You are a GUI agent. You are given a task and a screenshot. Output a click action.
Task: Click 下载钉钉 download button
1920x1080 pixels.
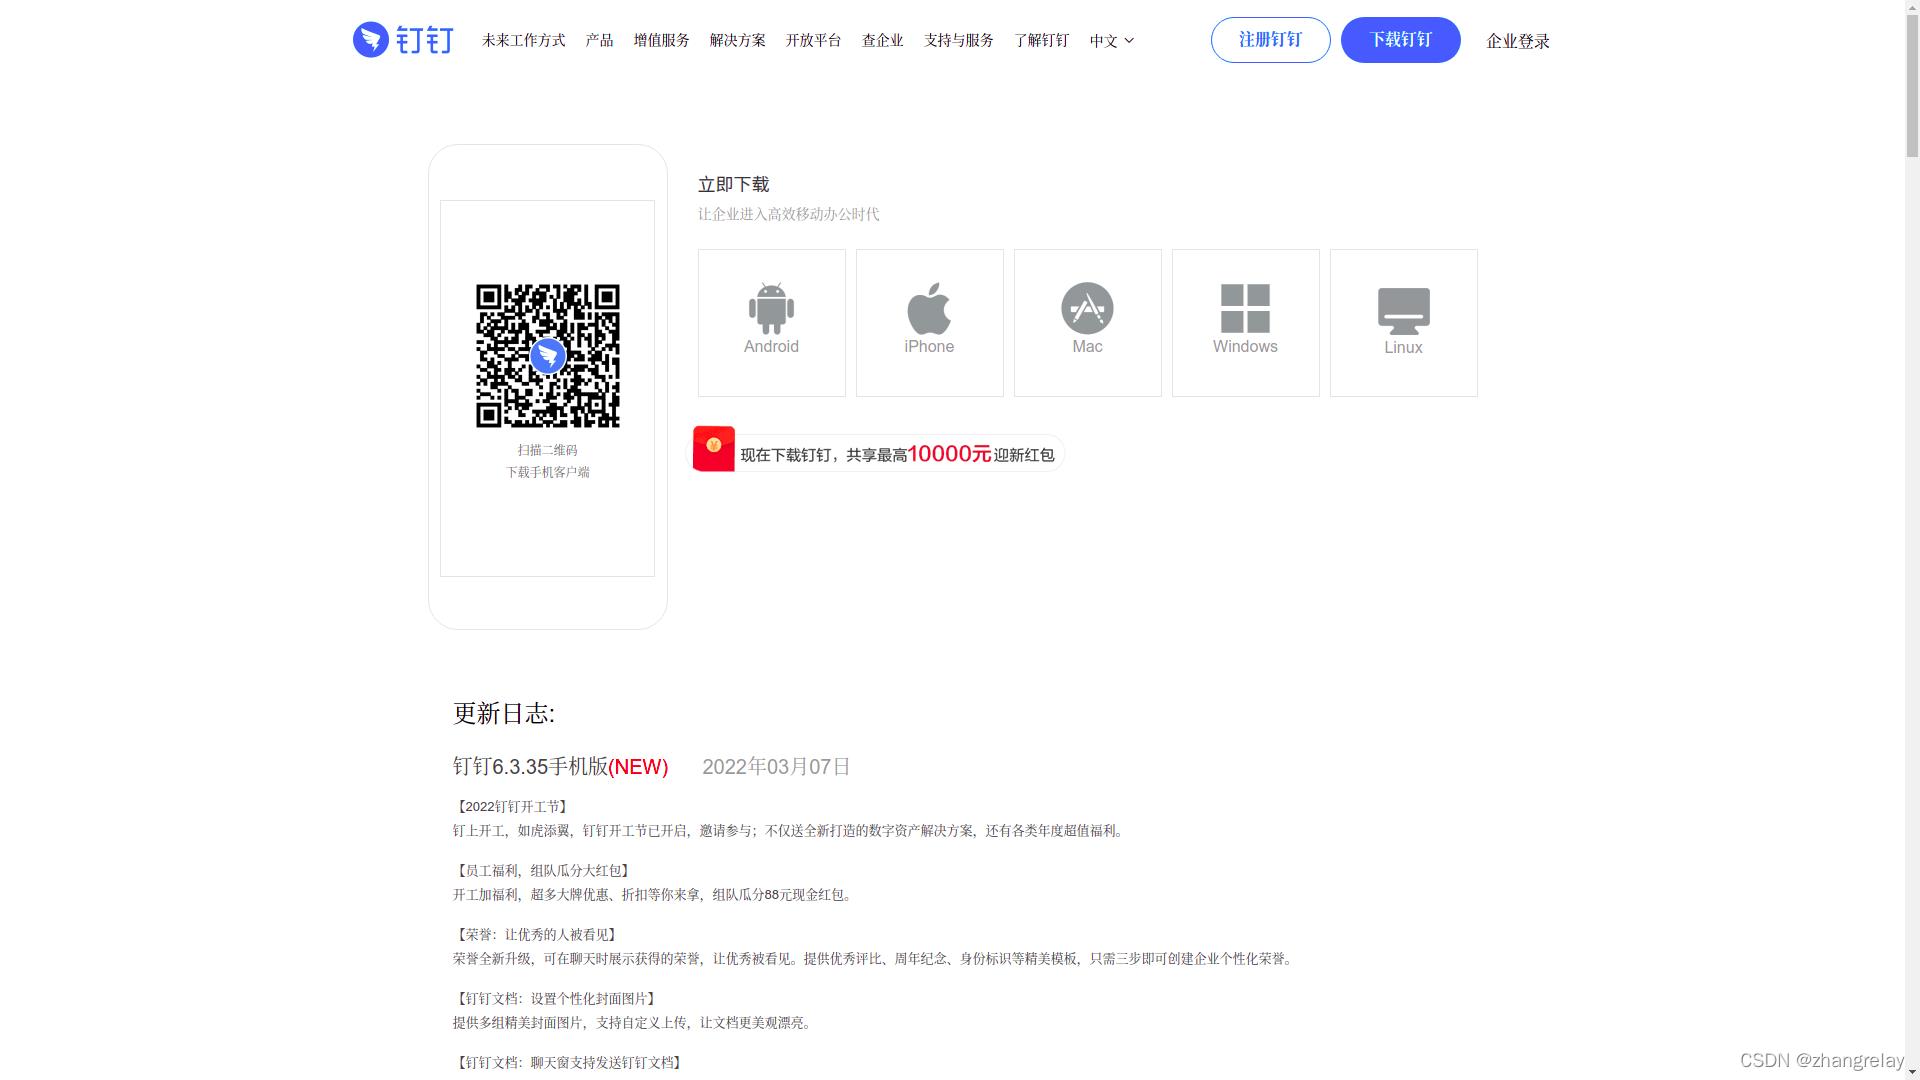(1400, 40)
